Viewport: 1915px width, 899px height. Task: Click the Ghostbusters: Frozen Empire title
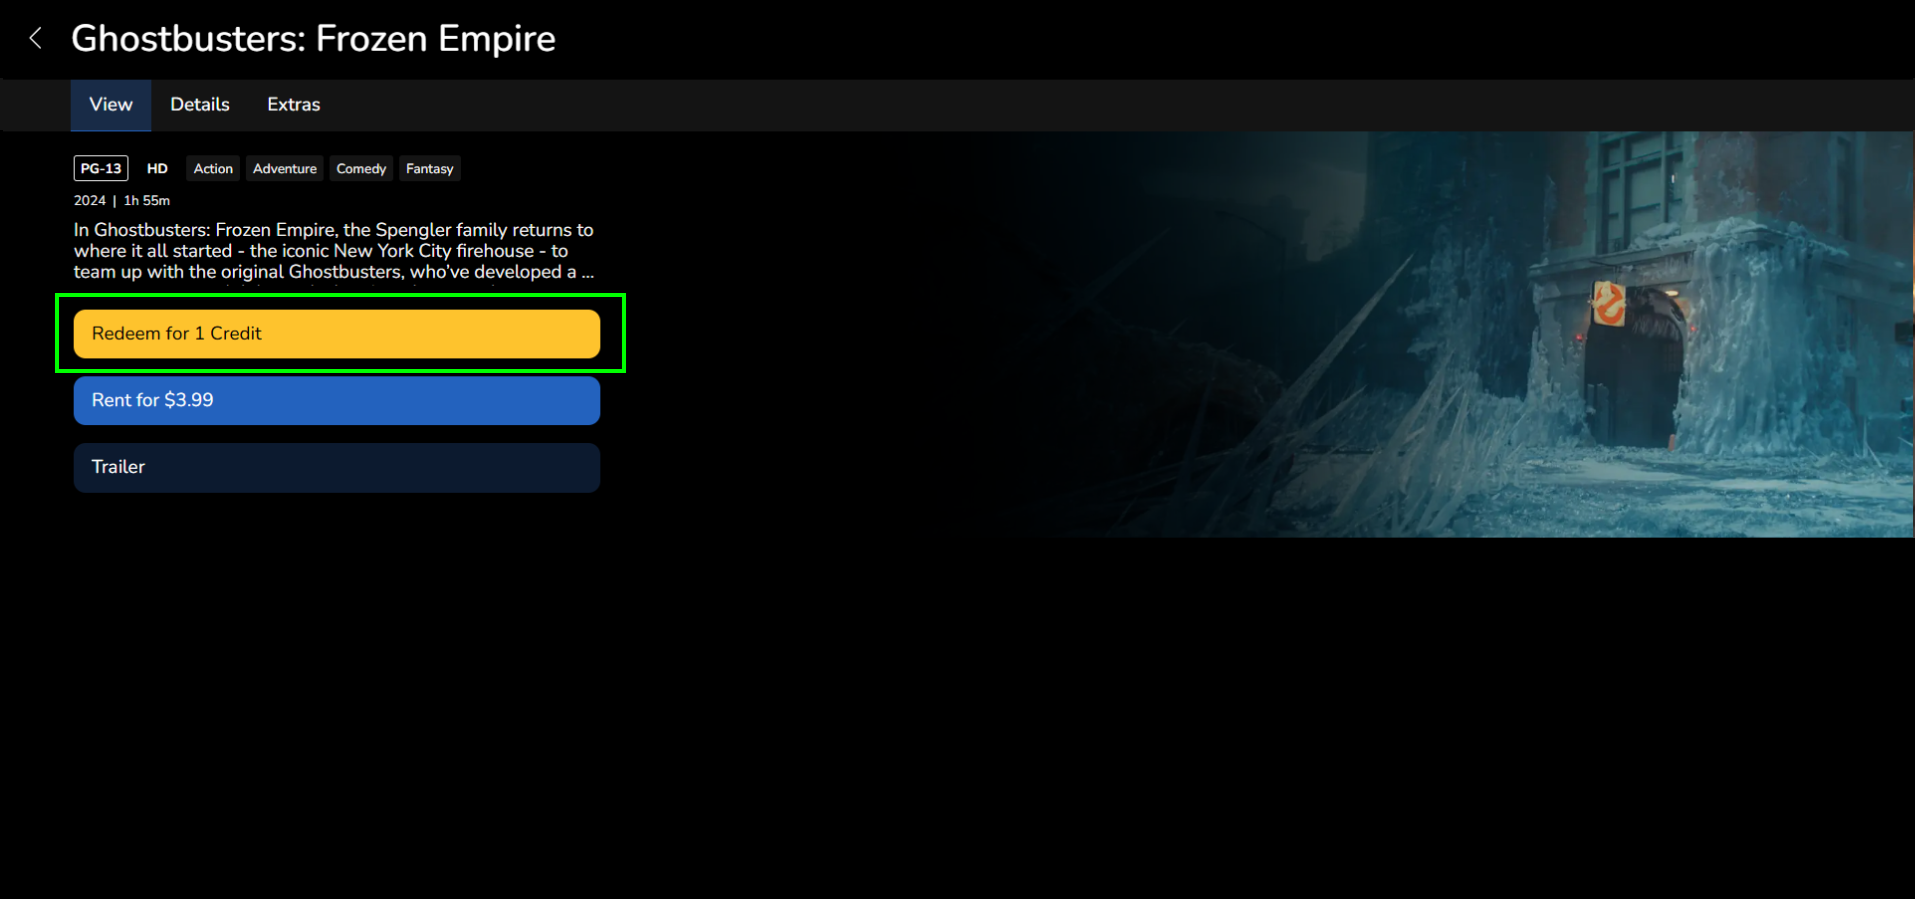point(313,39)
